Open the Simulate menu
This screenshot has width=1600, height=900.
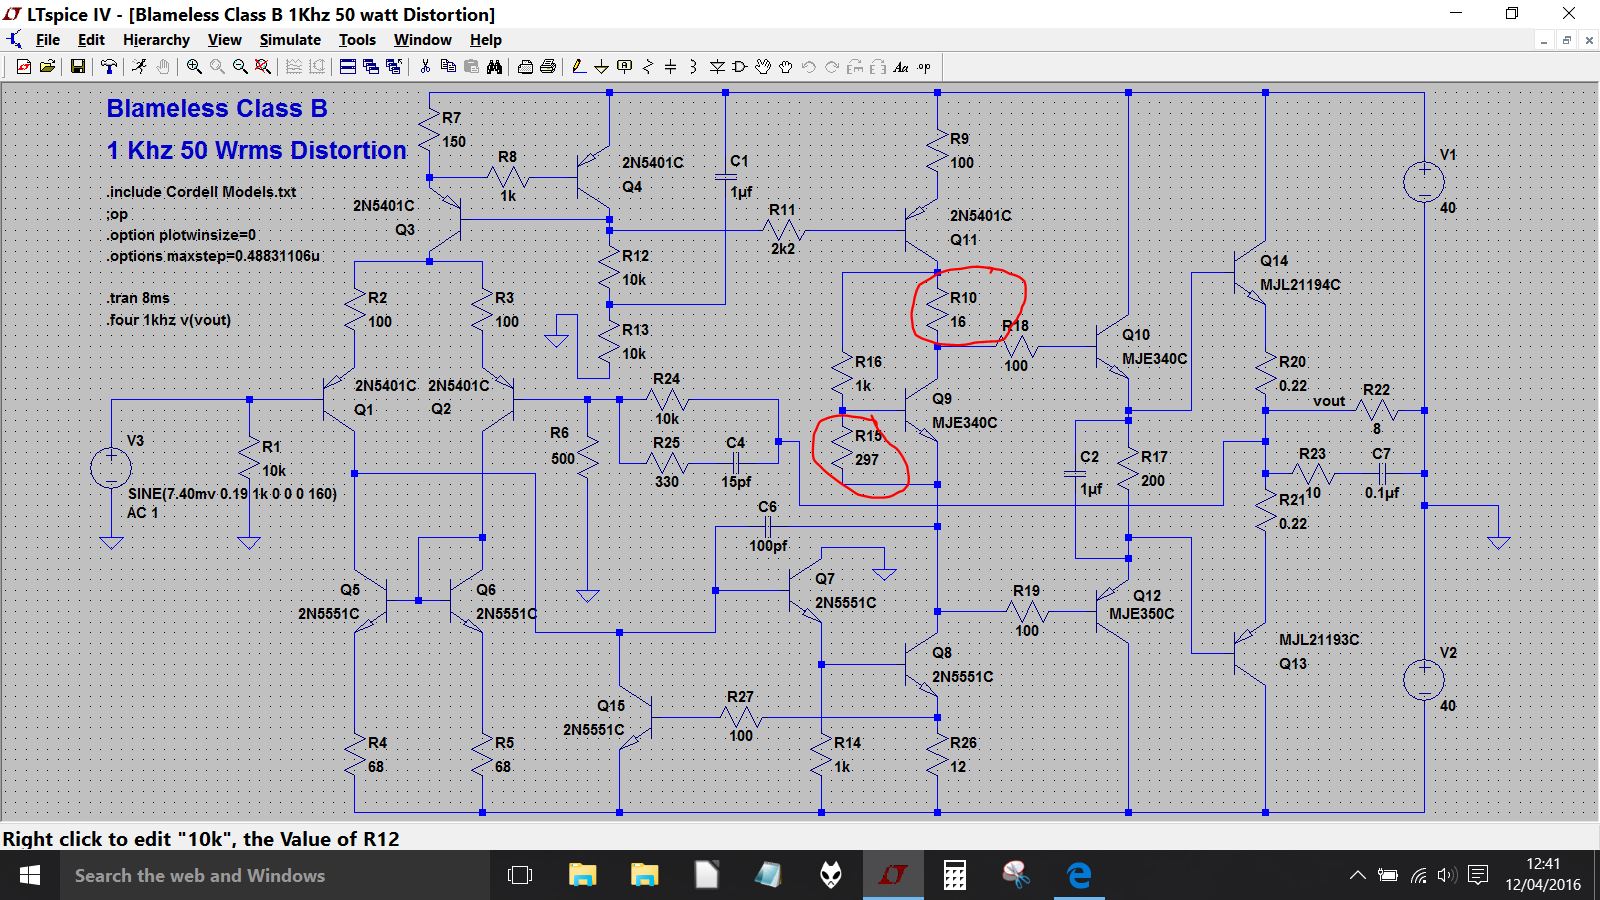(290, 40)
